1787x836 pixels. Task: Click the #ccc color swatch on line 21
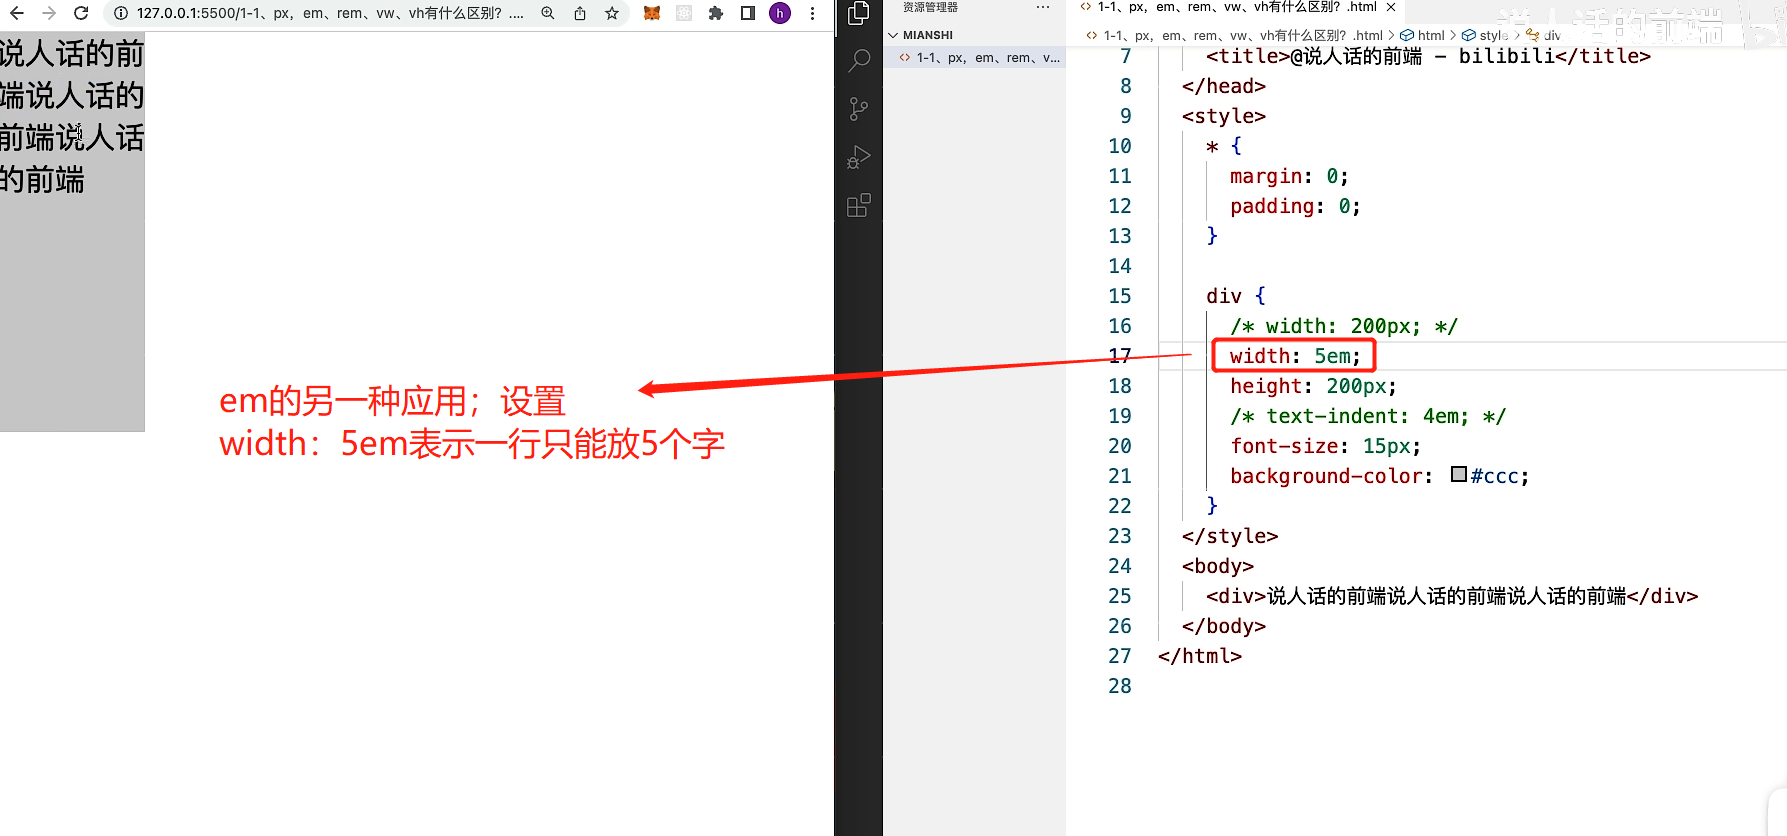pyautogui.click(x=1459, y=475)
